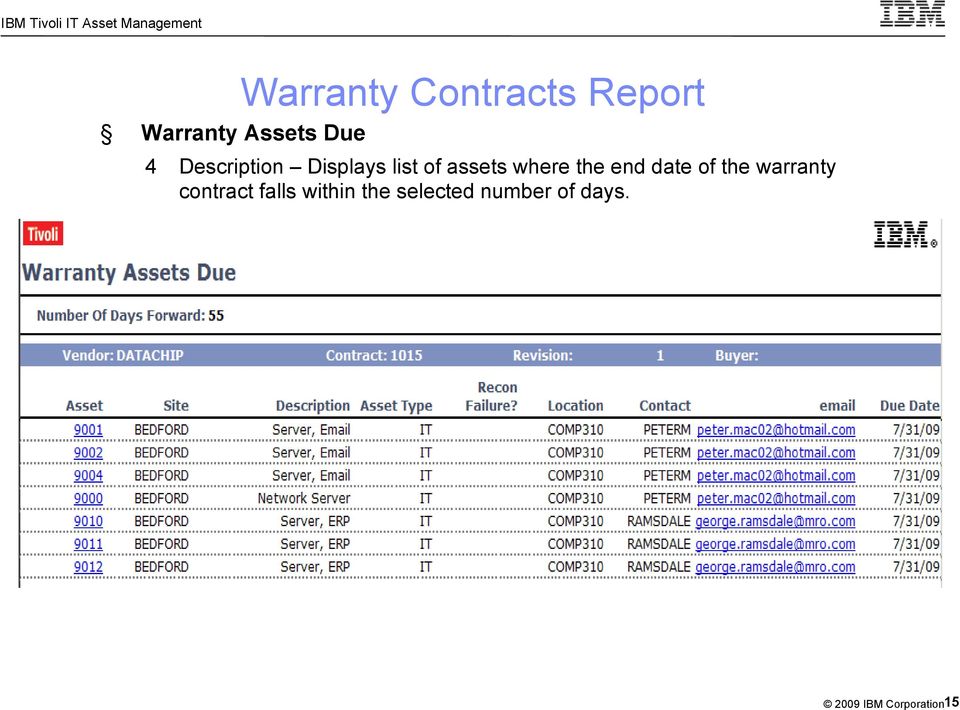Image resolution: width=960 pixels, height=710 pixels.
Task: Click the Site column header
Action: click(x=176, y=406)
